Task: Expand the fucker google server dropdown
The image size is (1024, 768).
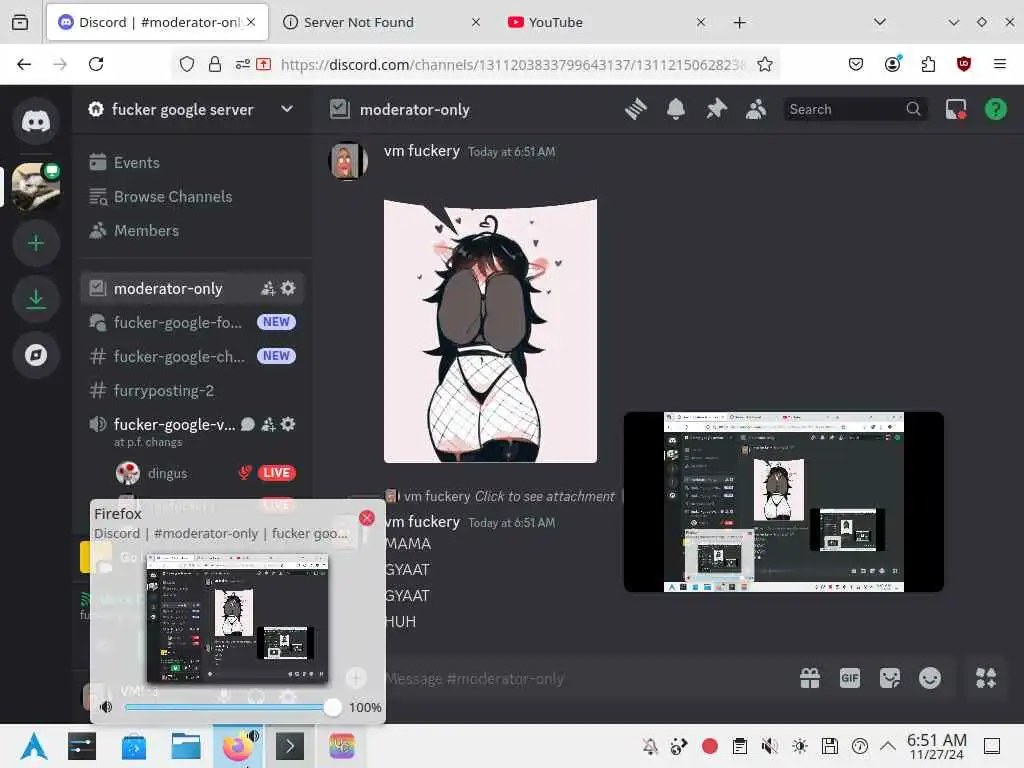Action: pos(287,109)
